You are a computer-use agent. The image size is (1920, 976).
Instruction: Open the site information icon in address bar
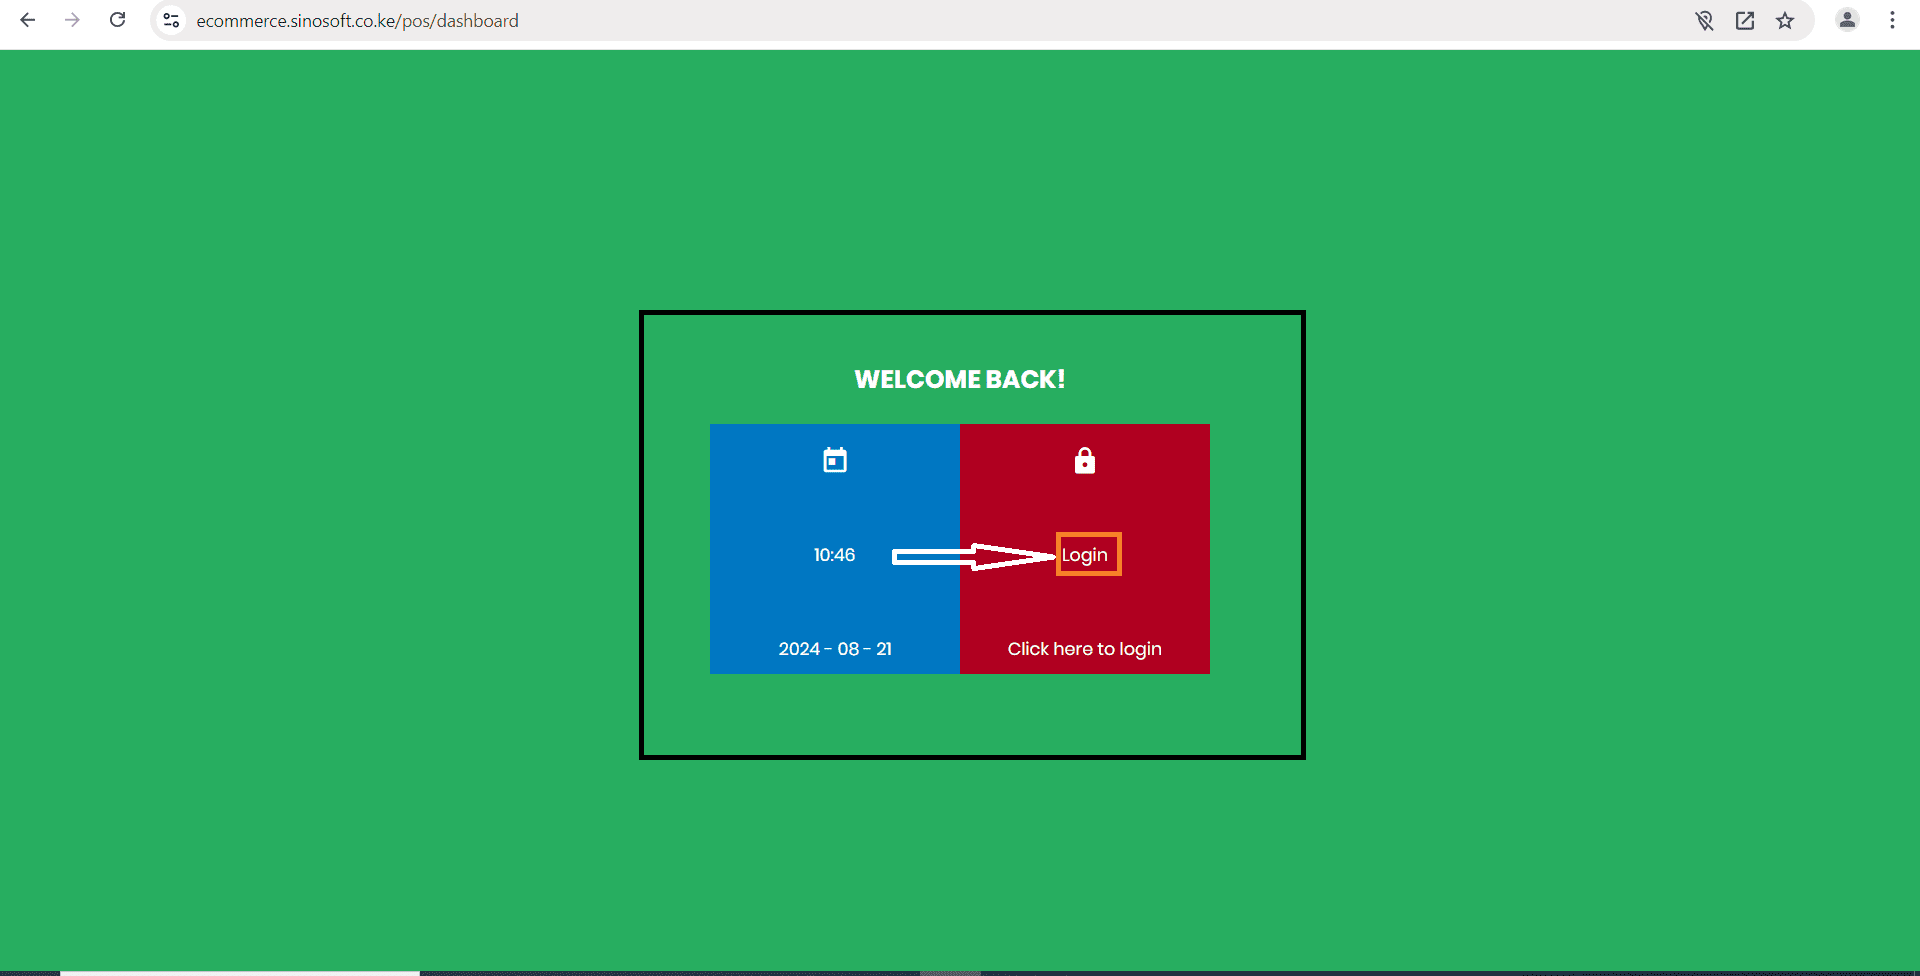170,20
